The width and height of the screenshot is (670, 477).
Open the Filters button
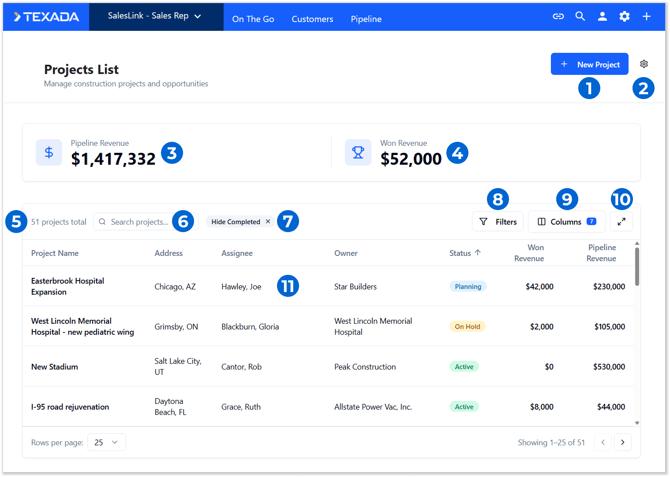[x=498, y=221]
